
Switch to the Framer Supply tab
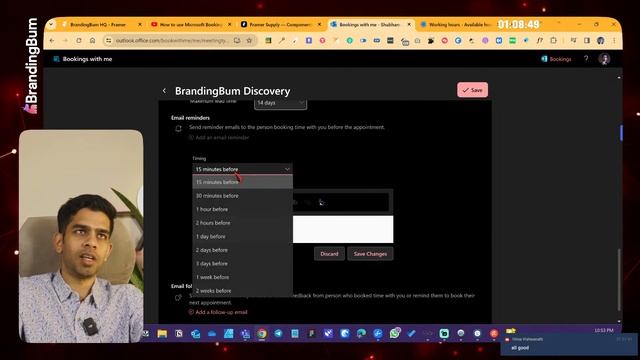[280, 24]
